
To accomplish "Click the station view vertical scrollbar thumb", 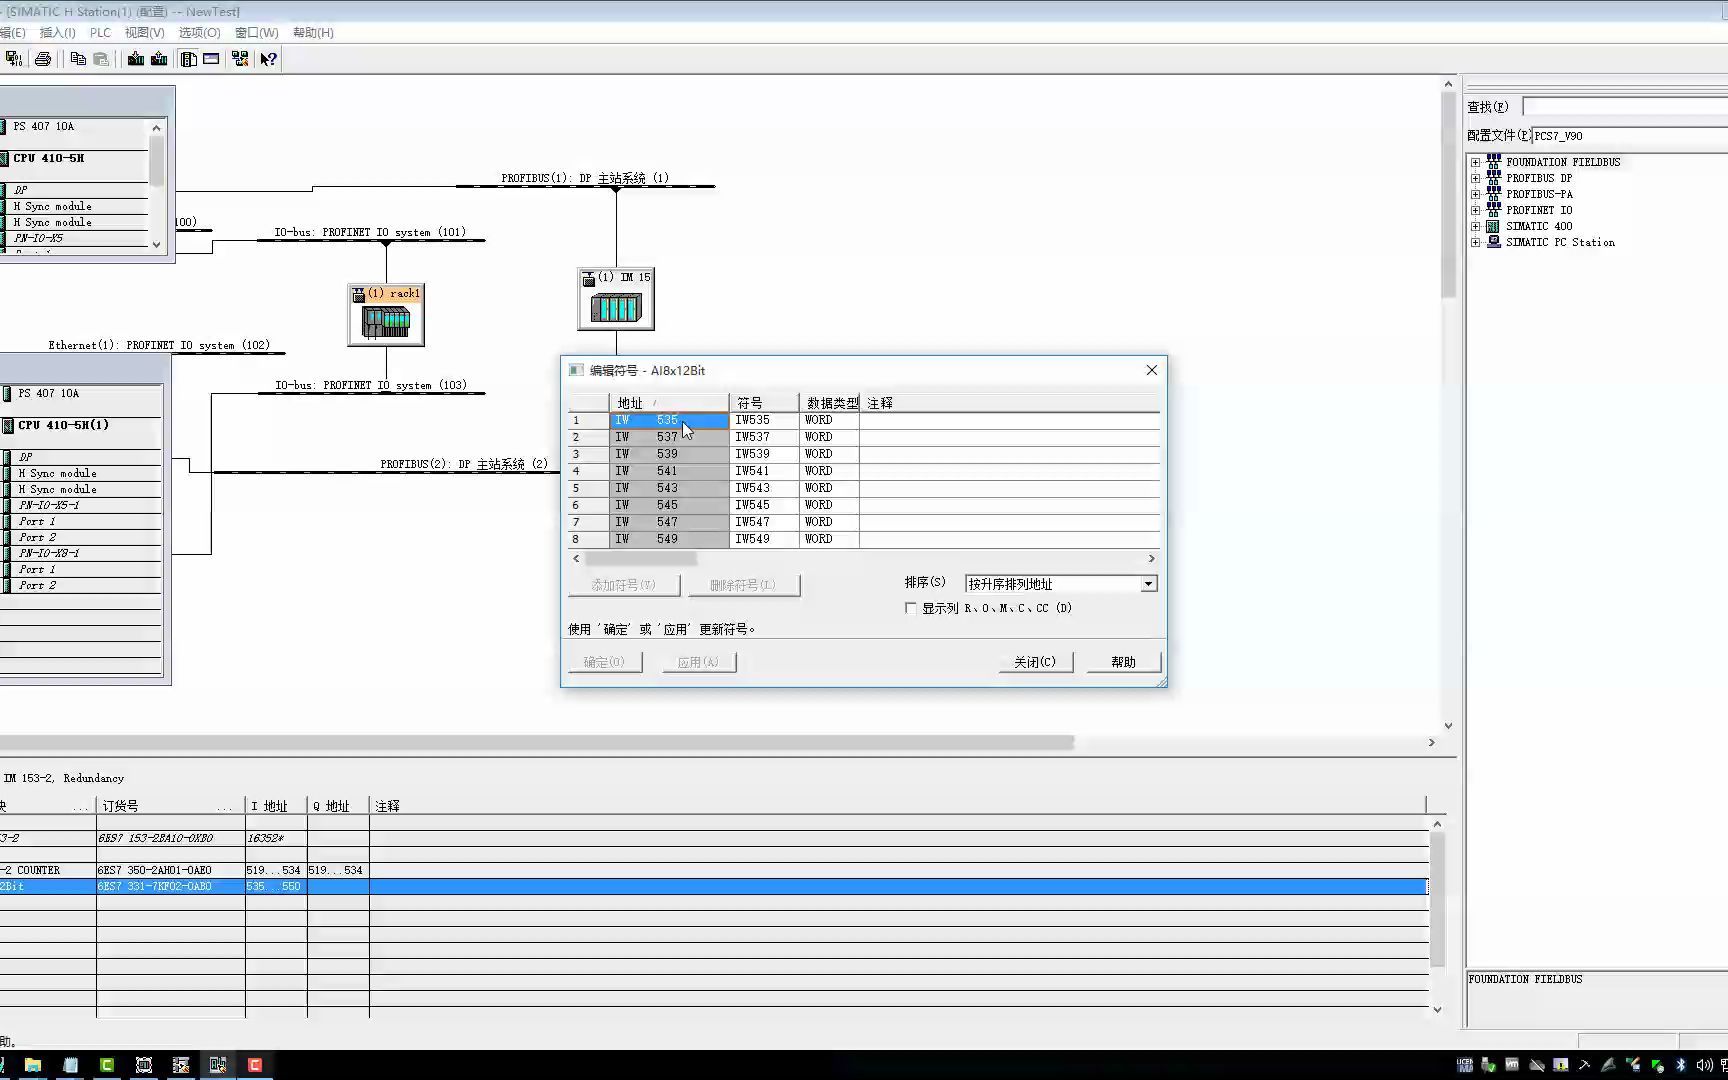I will point(1448,197).
